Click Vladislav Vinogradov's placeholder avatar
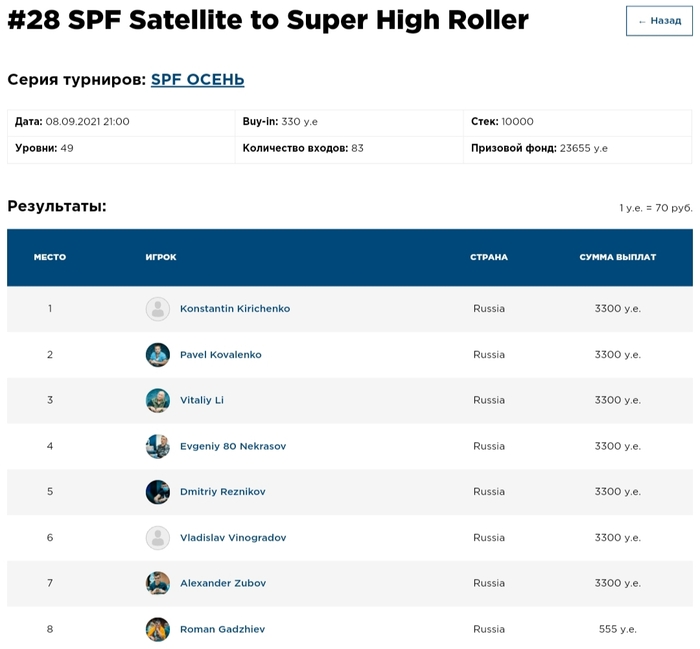This screenshot has height=649, width=700. tap(158, 538)
